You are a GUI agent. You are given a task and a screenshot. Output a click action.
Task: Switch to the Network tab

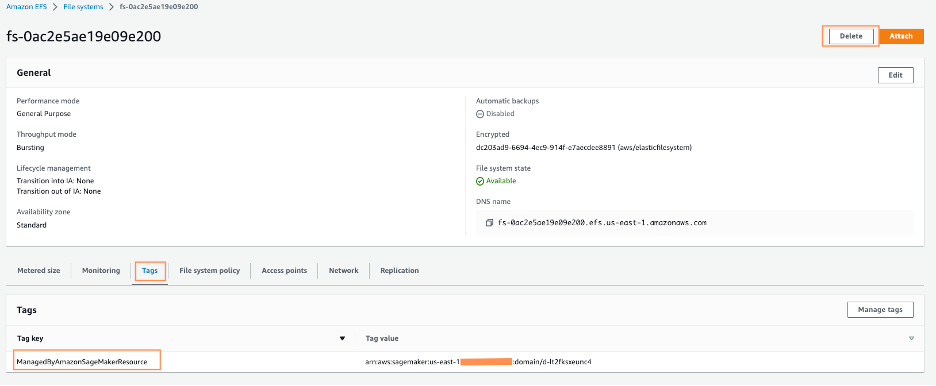click(x=343, y=270)
